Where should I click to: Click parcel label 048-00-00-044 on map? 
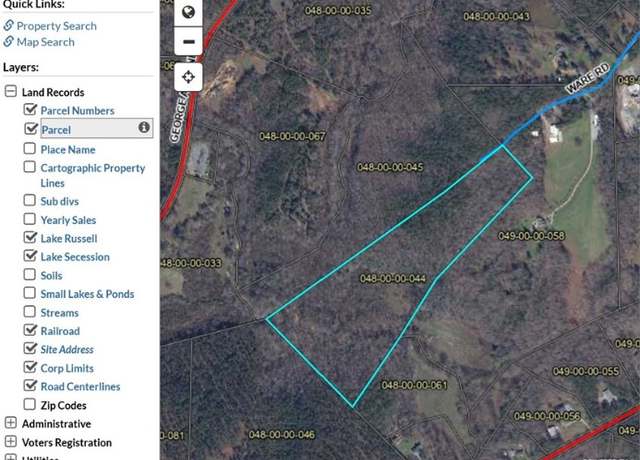tap(393, 278)
